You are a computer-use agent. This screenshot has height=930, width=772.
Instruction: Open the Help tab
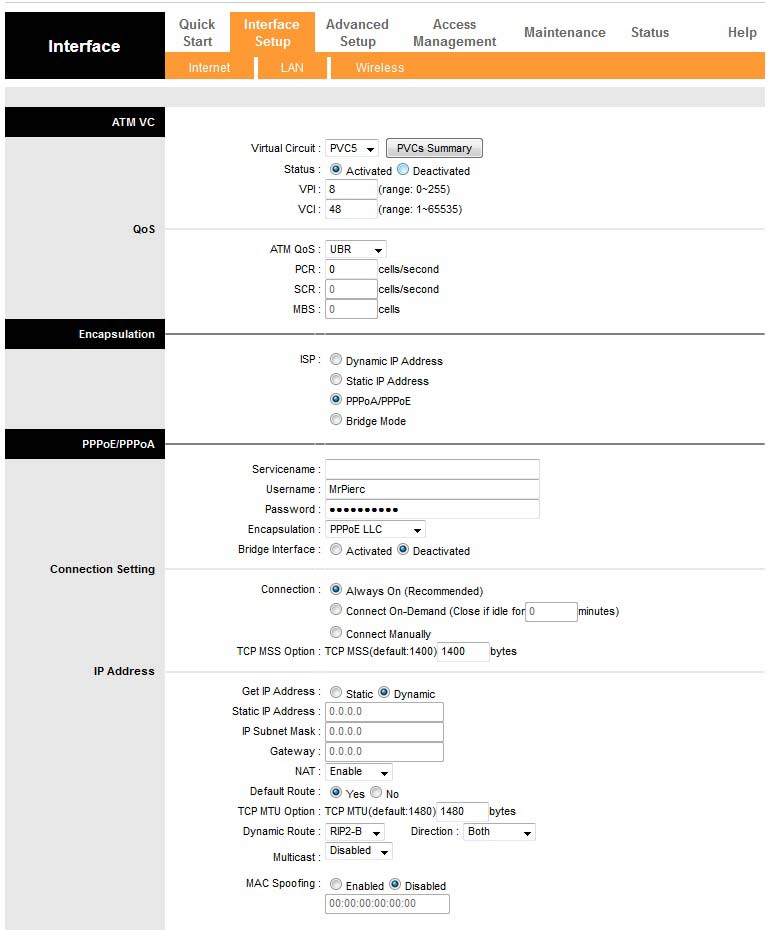pos(742,33)
